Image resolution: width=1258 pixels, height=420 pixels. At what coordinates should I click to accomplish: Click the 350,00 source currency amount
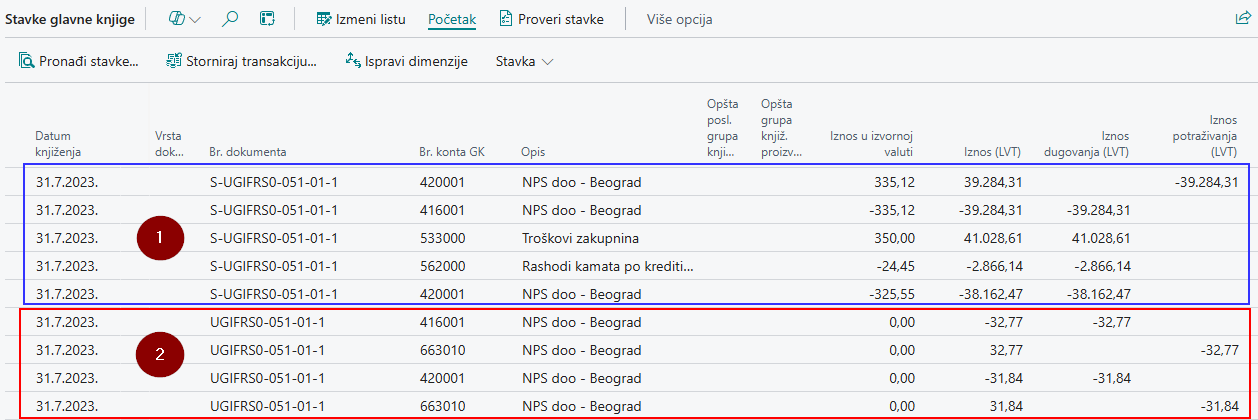tap(893, 238)
